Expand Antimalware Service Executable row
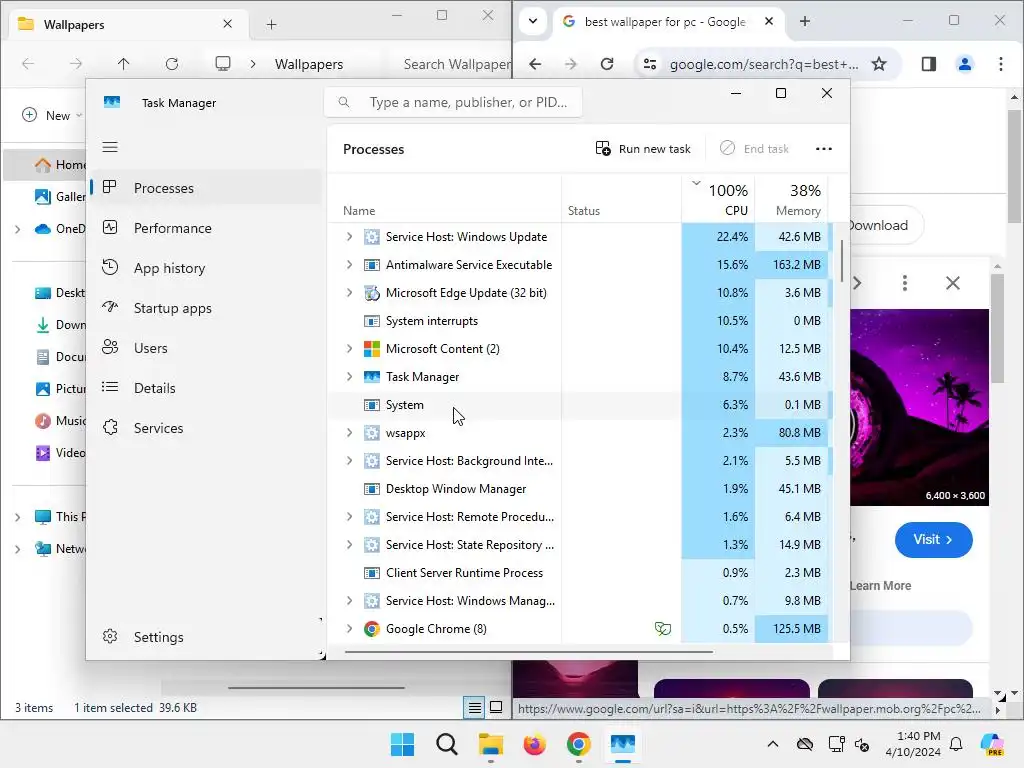Screen dimensions: 1024x768 point(349,264)
